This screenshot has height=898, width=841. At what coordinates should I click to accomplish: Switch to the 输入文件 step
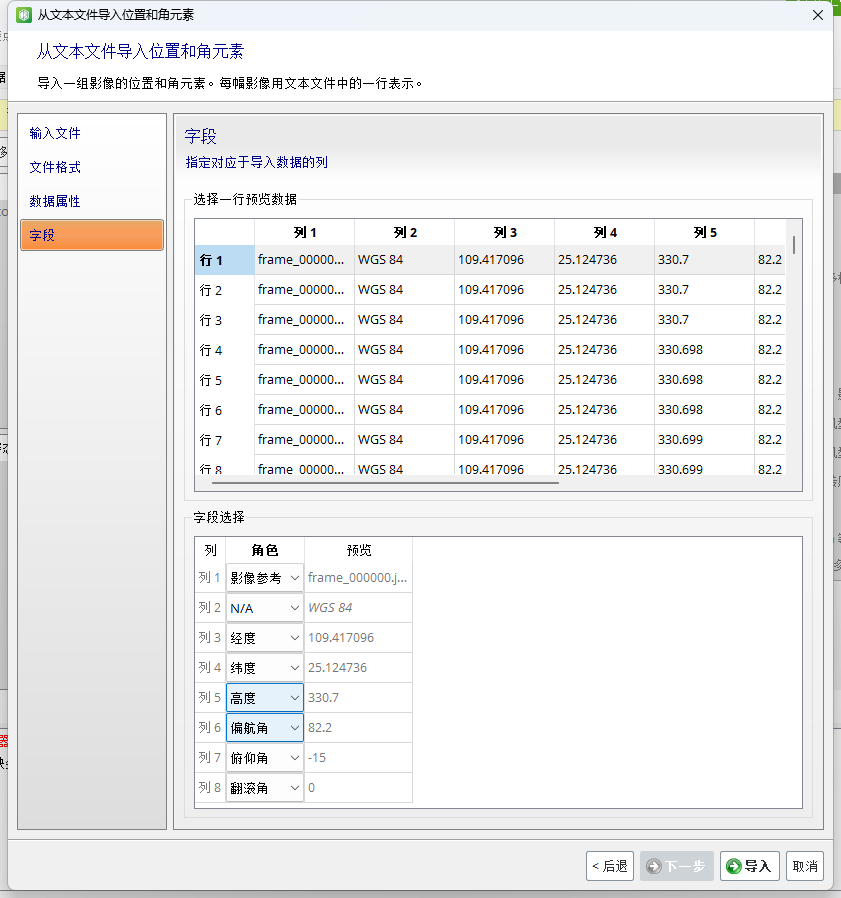pyautogui.click(x=53, y=132)
